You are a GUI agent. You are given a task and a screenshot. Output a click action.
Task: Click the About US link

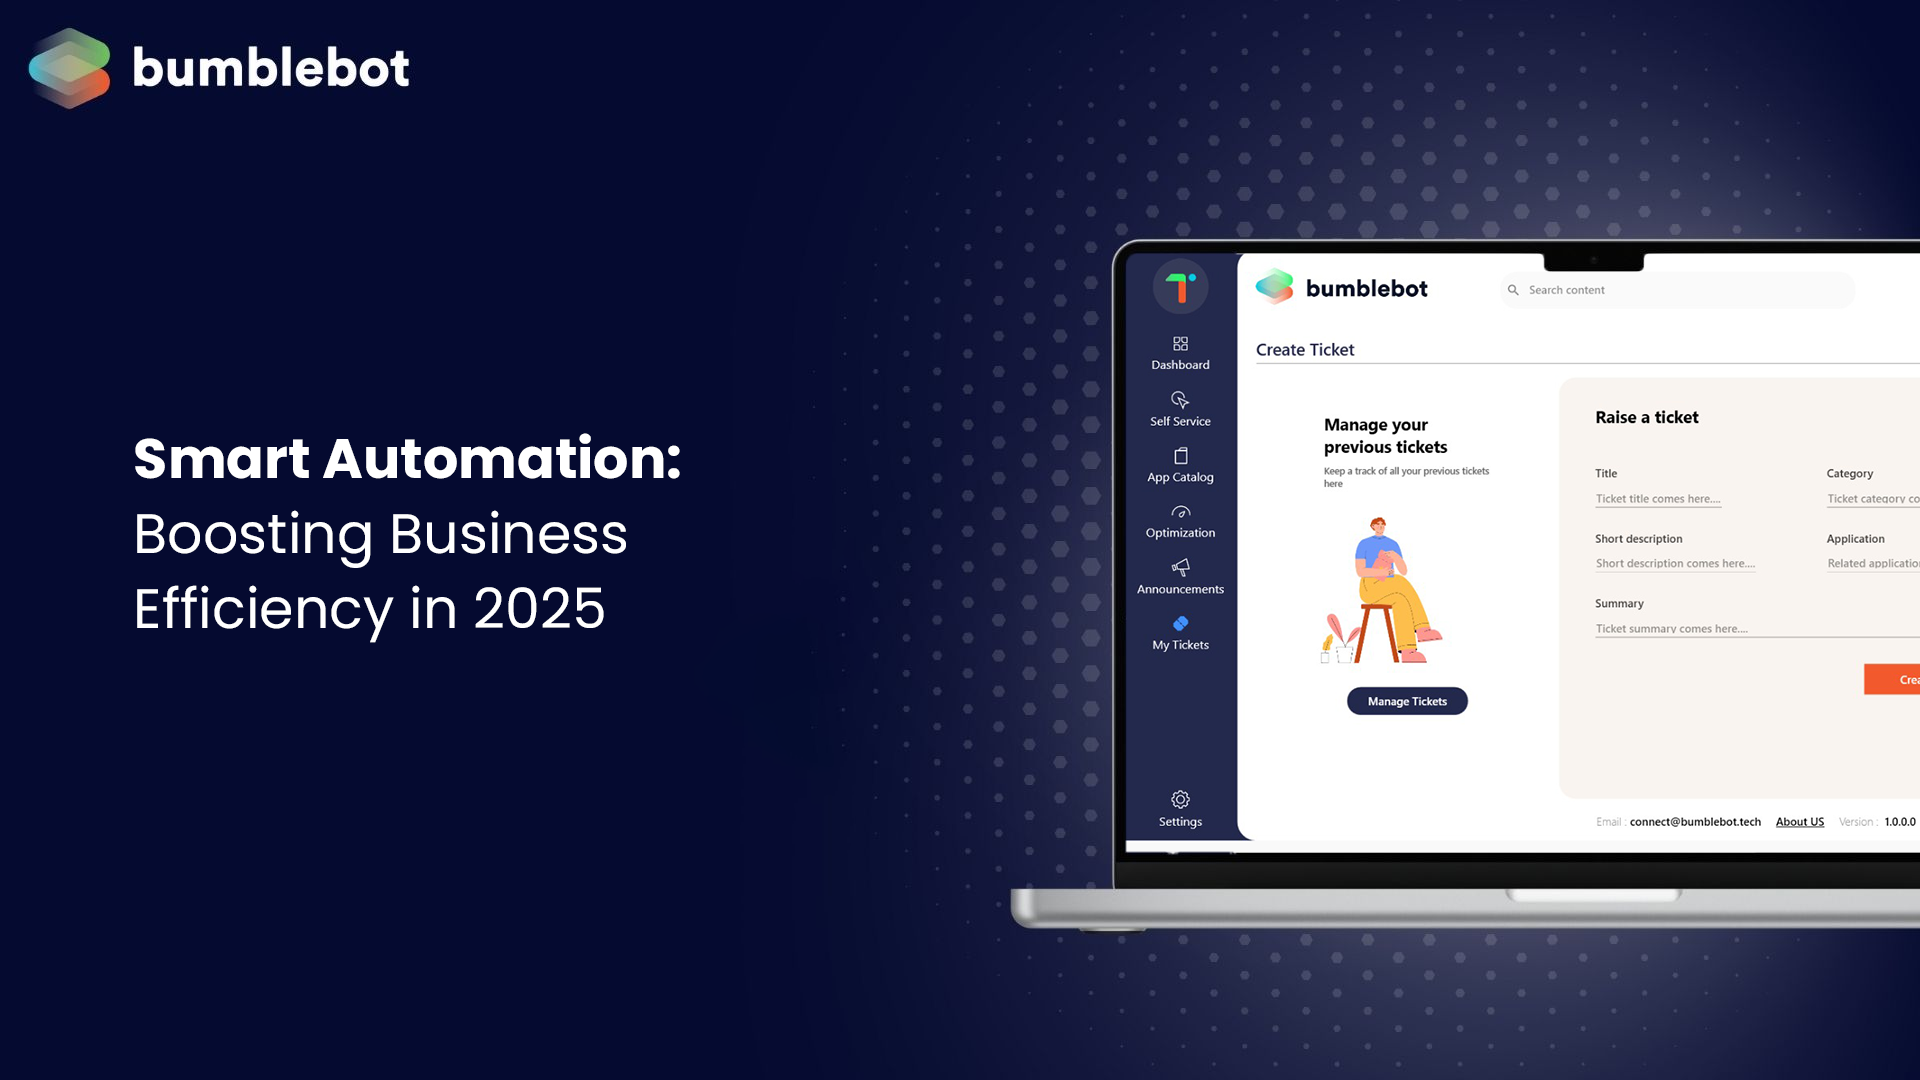pyautogui.click(x=1800, y=822)
